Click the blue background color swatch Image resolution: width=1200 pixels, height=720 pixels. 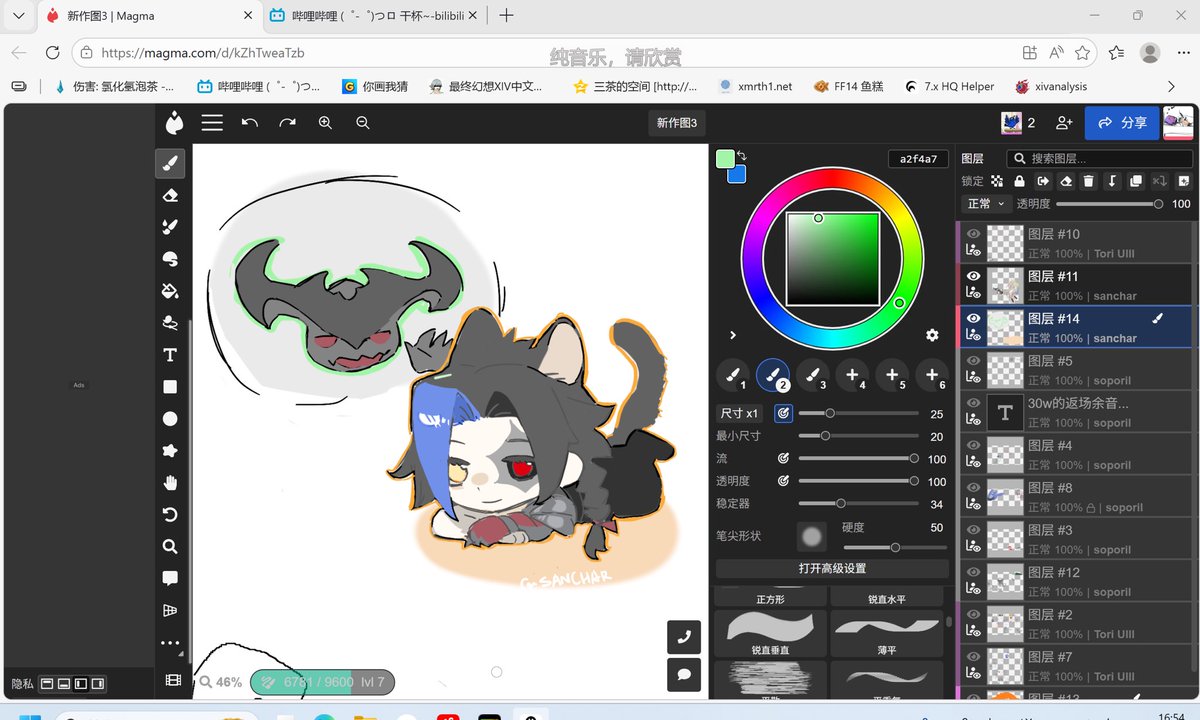[737, 174]
